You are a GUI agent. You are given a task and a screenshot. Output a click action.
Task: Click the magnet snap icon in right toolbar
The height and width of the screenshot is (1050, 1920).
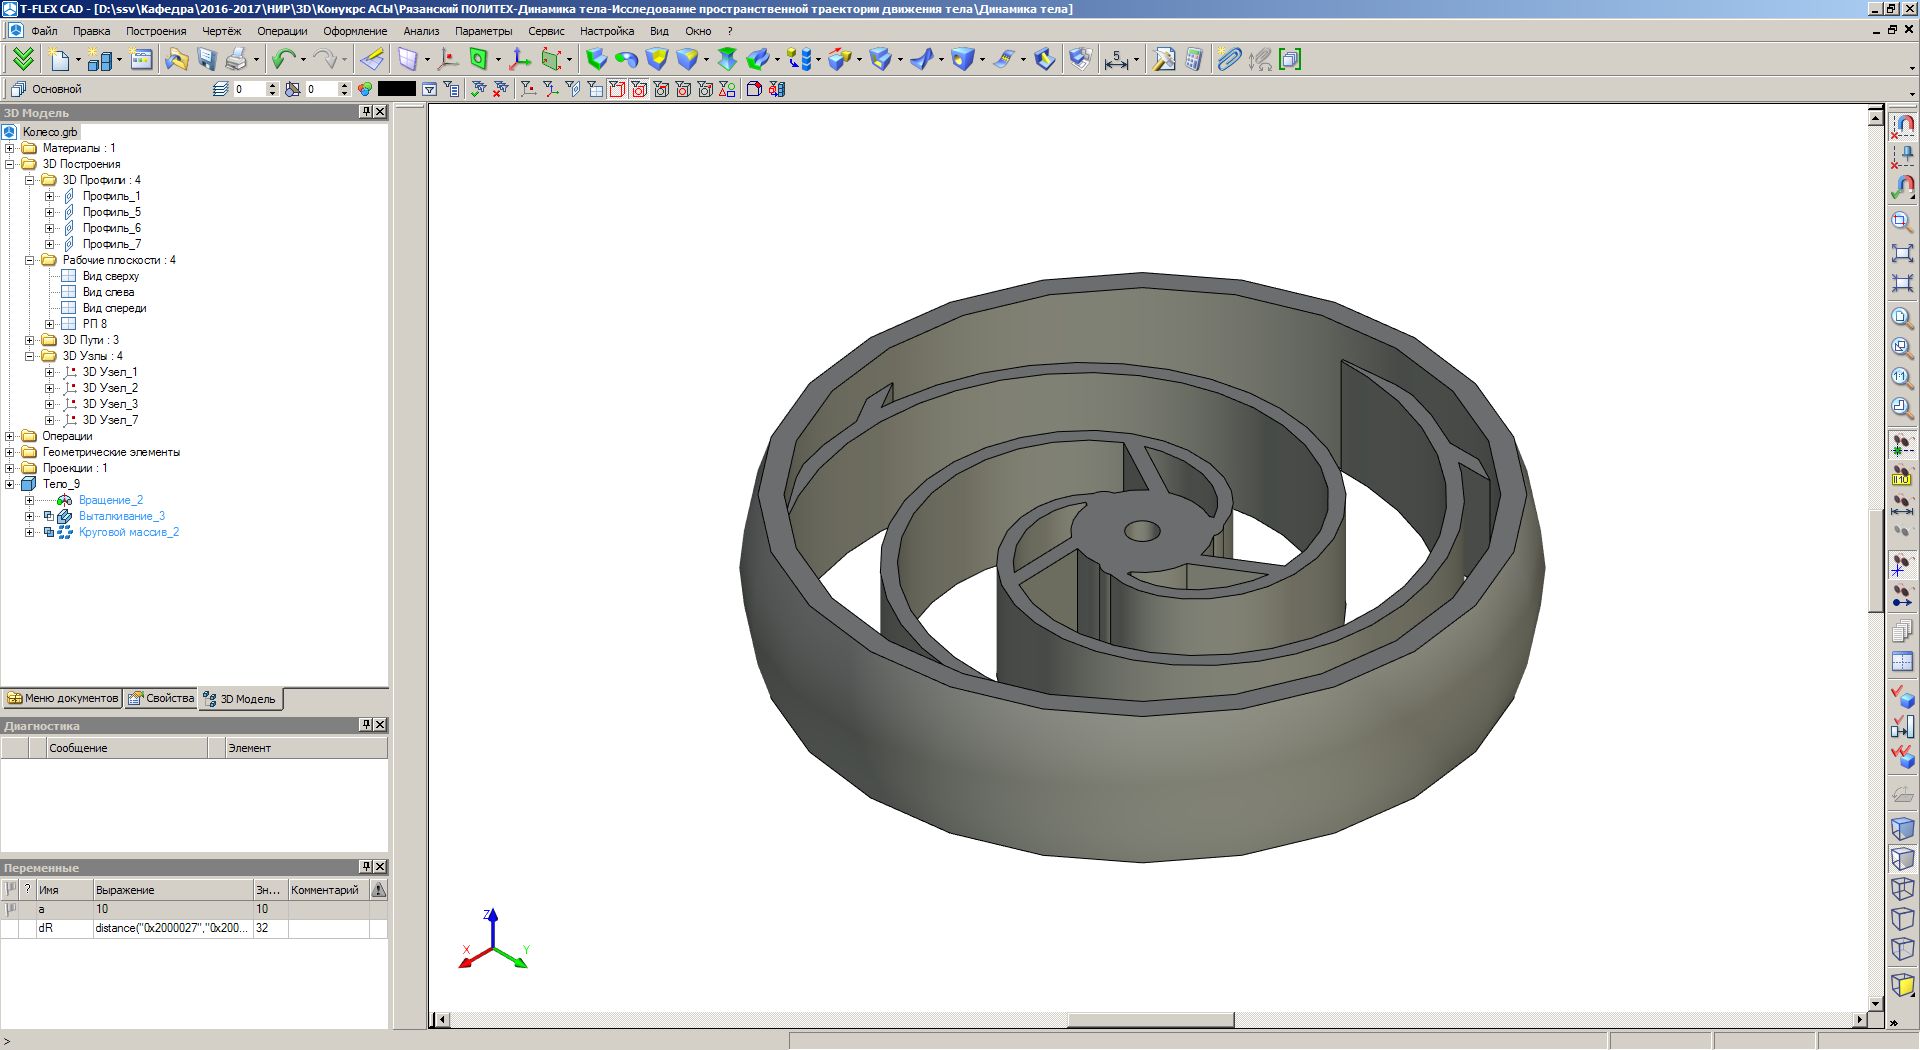(1902, 127)
